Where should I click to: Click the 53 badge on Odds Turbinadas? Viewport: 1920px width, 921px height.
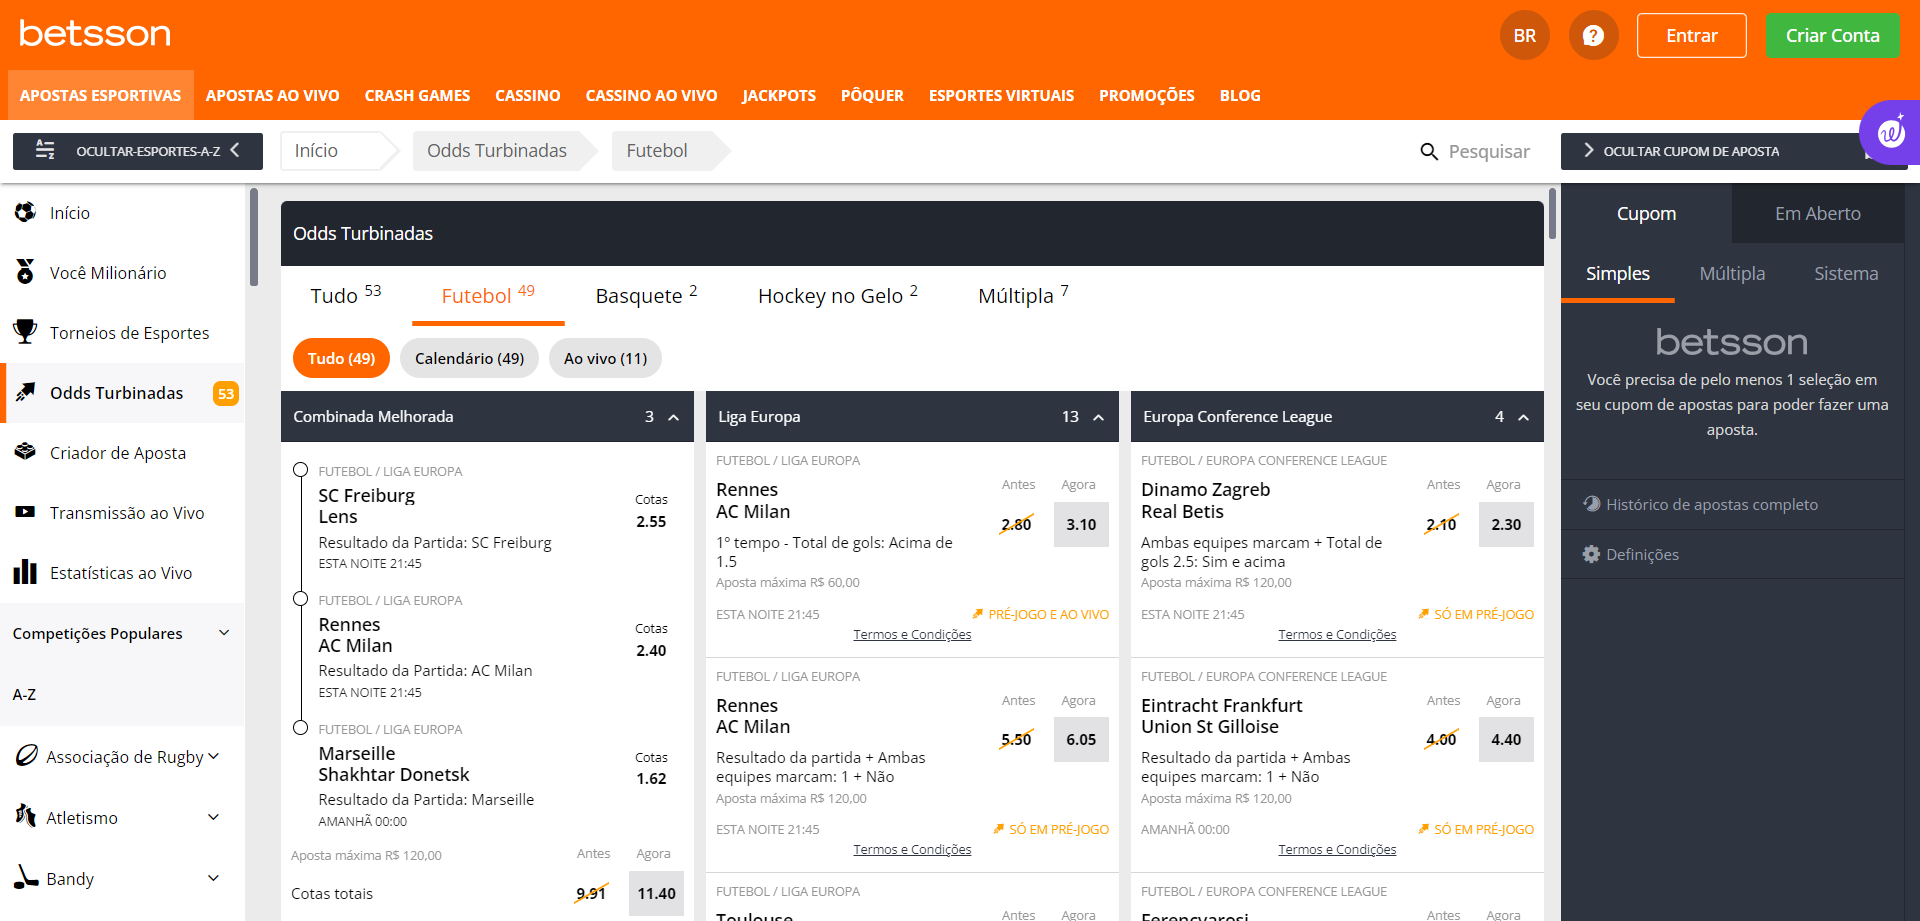(226, 393)
